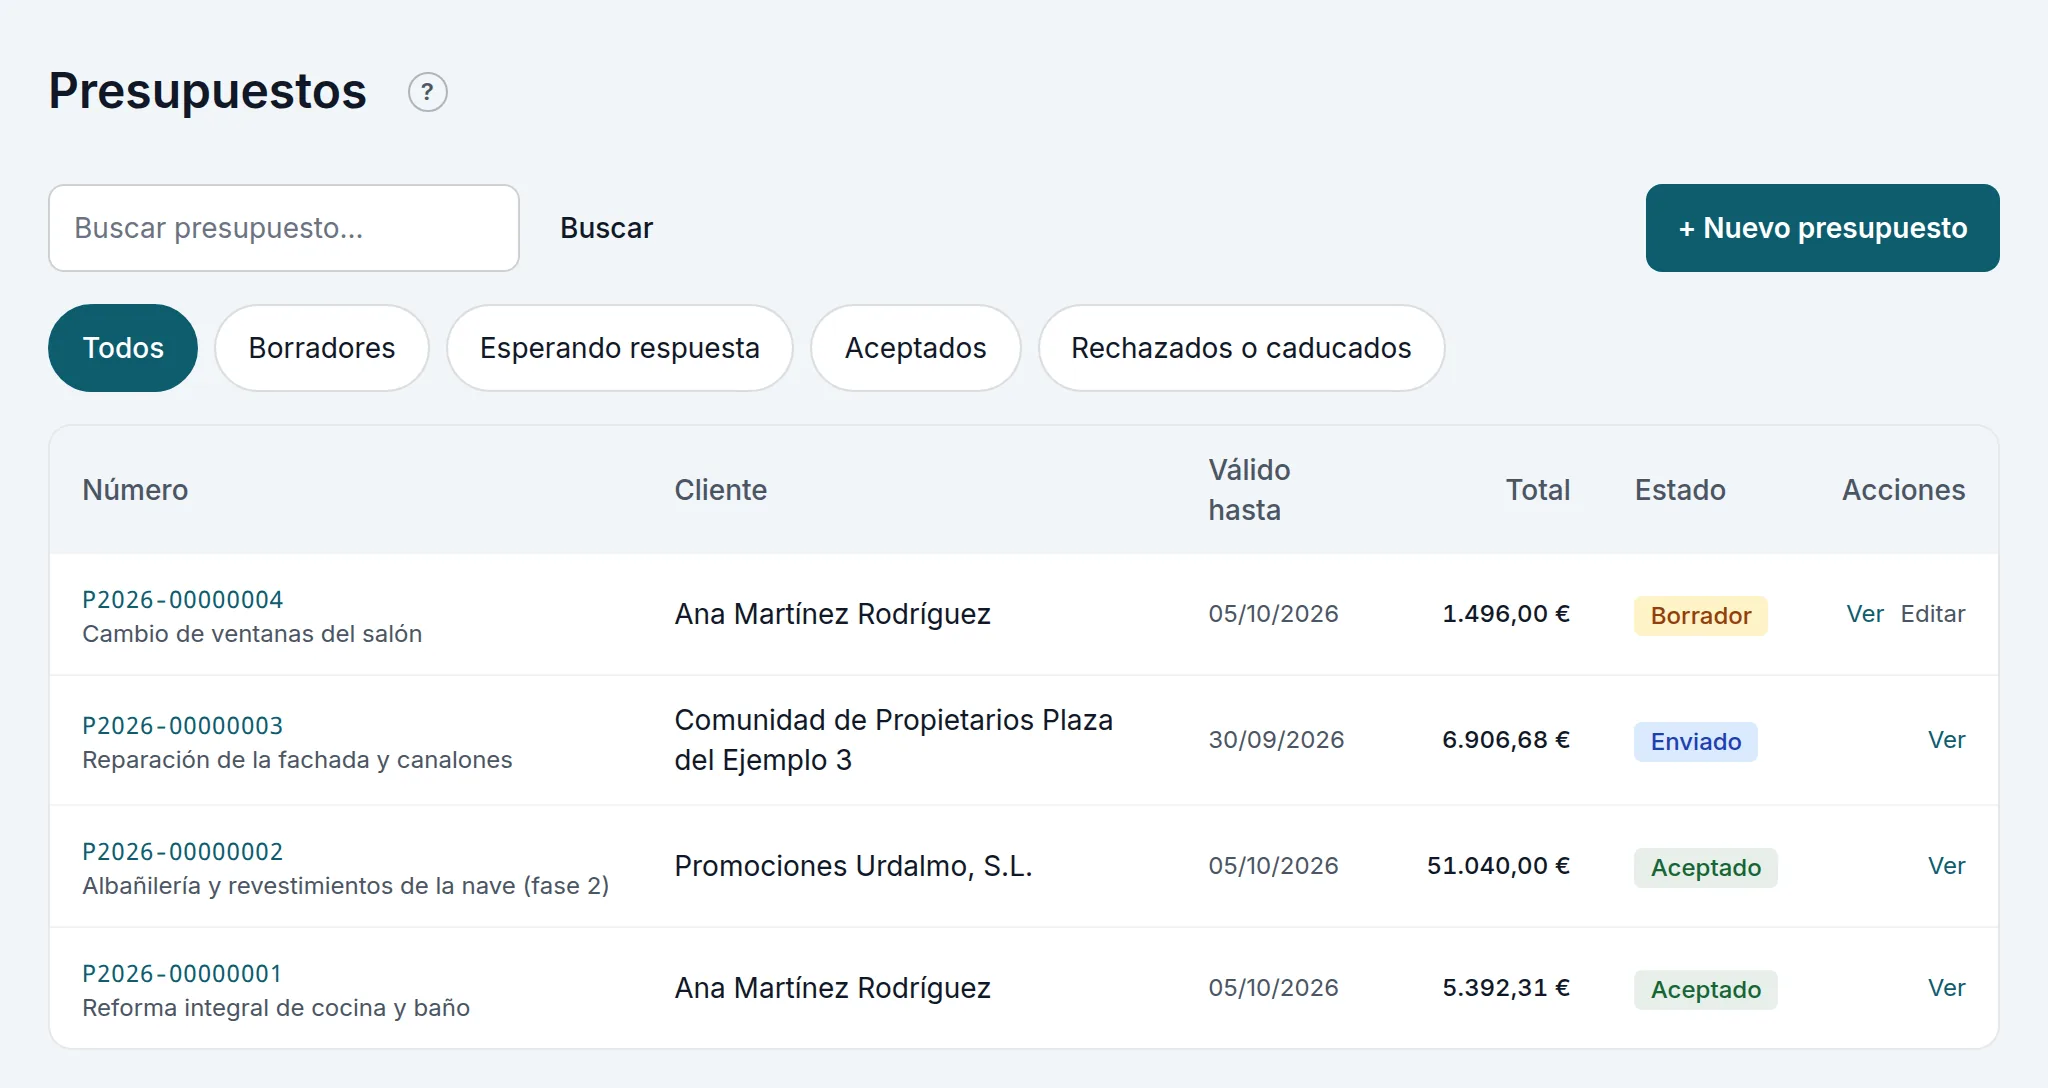Open quote P2026-00000002

[182, 851]
